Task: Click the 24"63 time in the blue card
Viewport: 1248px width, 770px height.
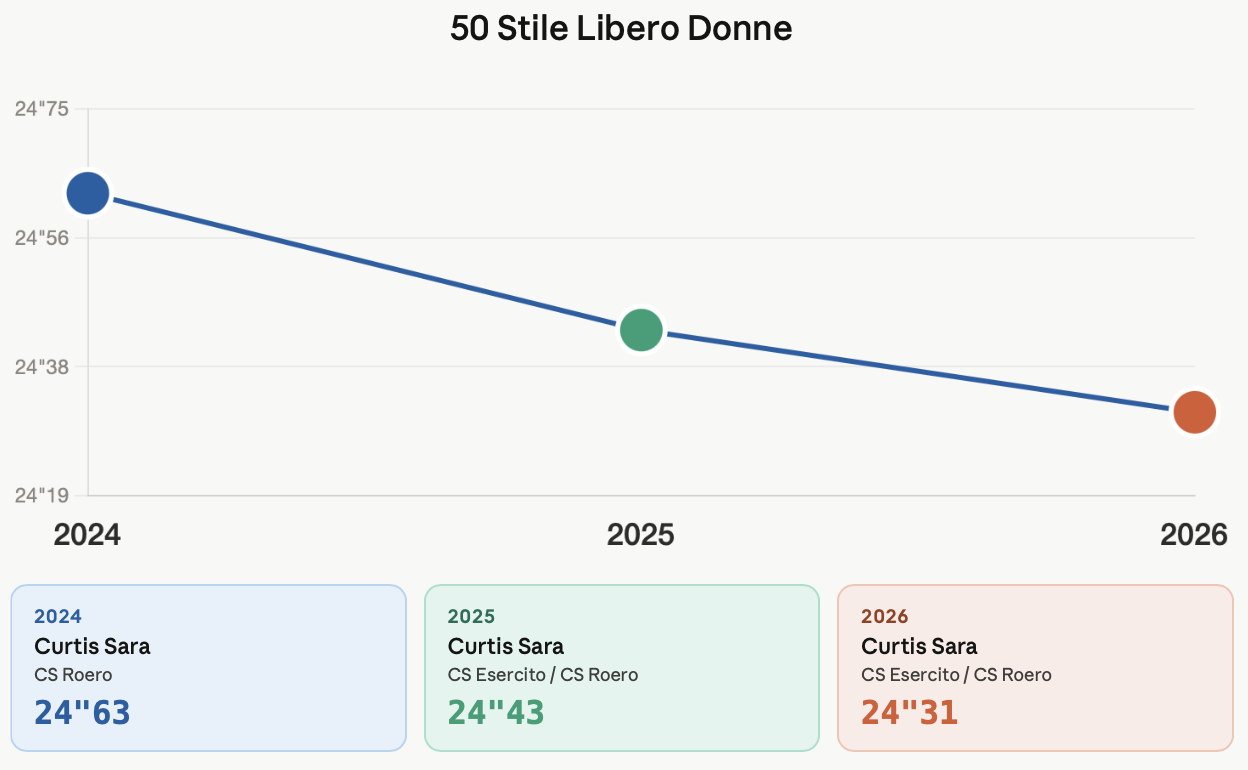Action: (x=82, y=712)
